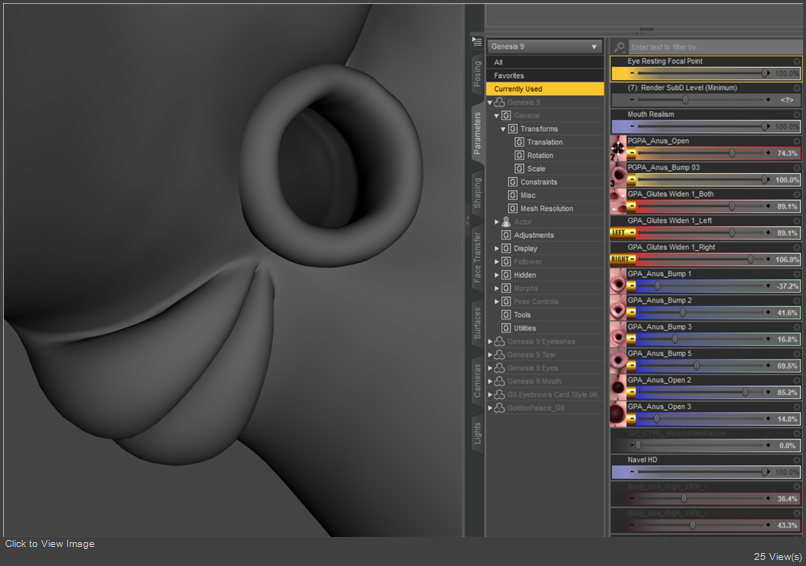Open the pane options menu icon

(477, 42)
